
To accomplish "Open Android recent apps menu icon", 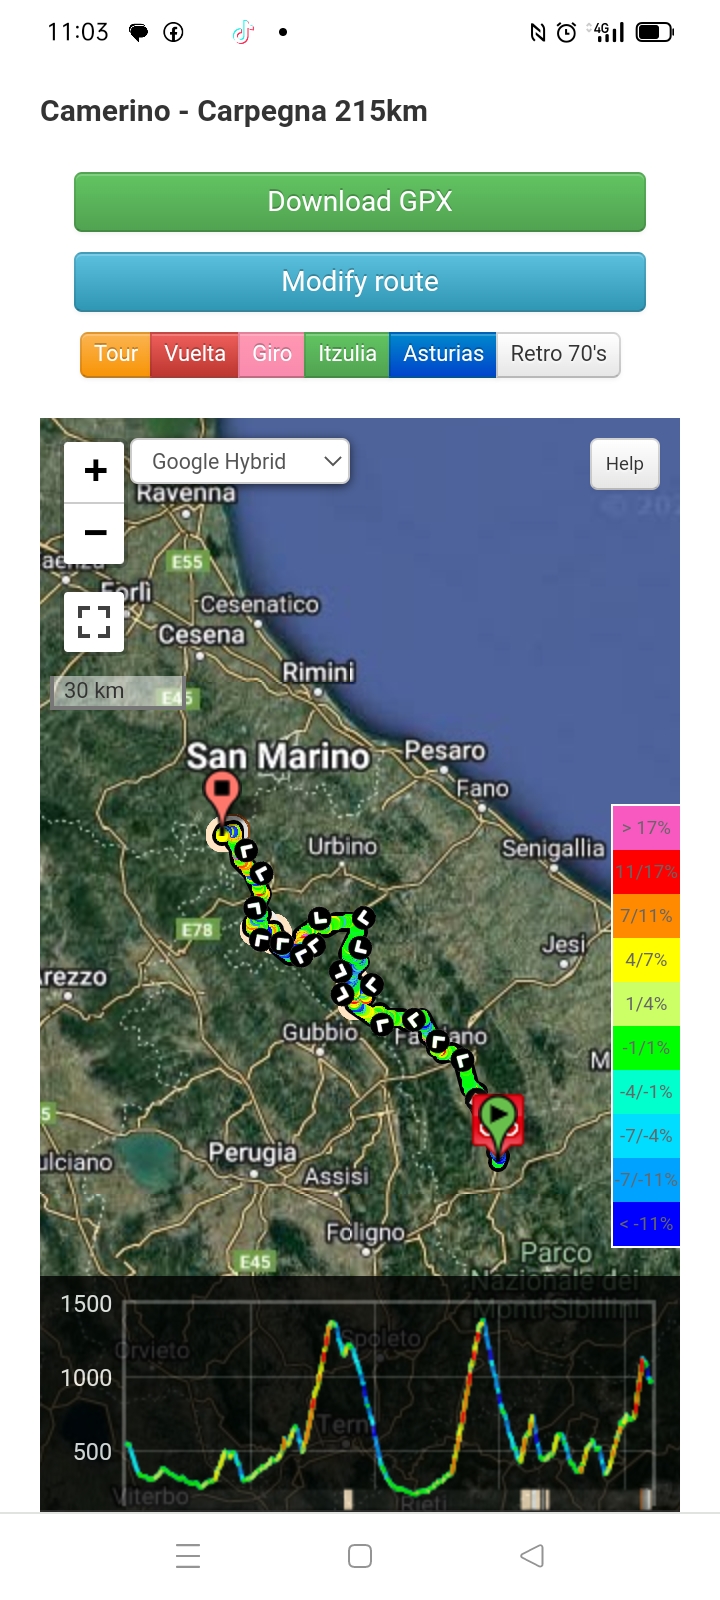I will [188, 1555].
